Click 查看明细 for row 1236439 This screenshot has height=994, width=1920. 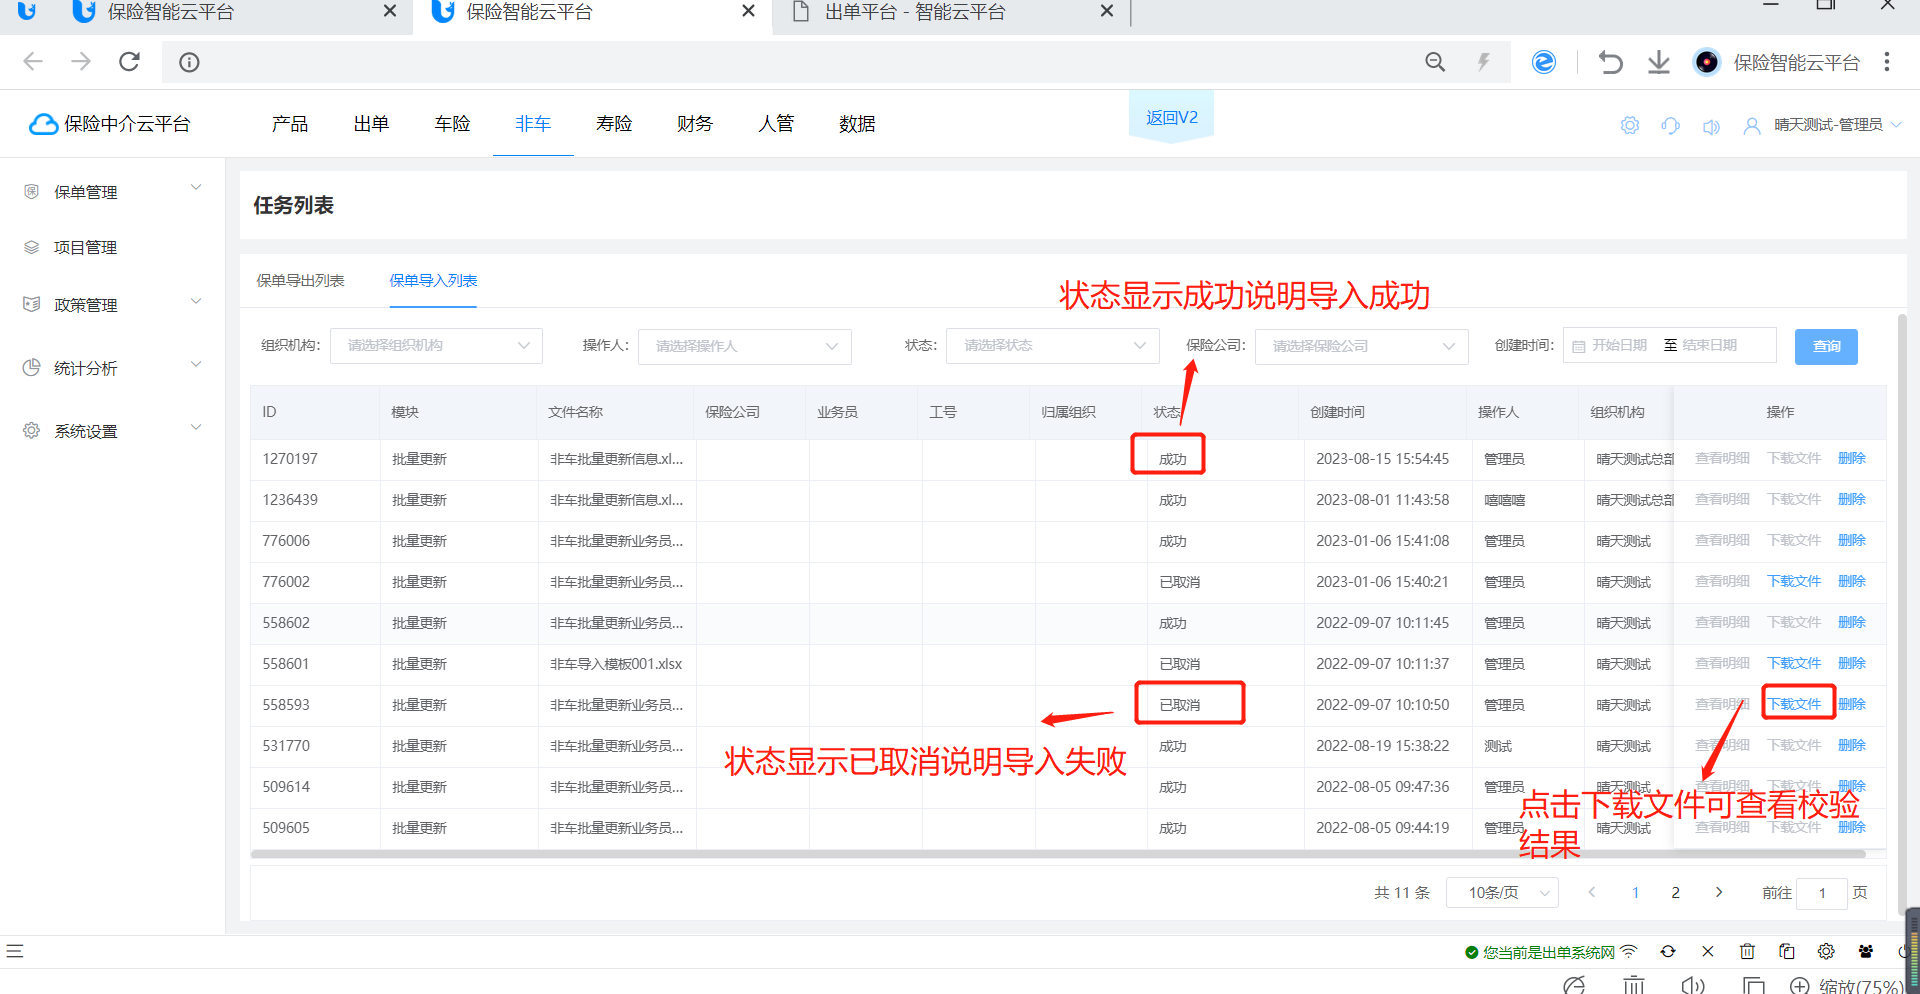[1722, 499]
